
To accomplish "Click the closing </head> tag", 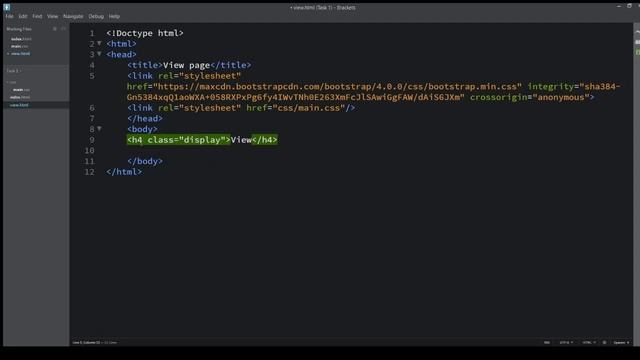I will pyautogui.click(x=144, y=118).
